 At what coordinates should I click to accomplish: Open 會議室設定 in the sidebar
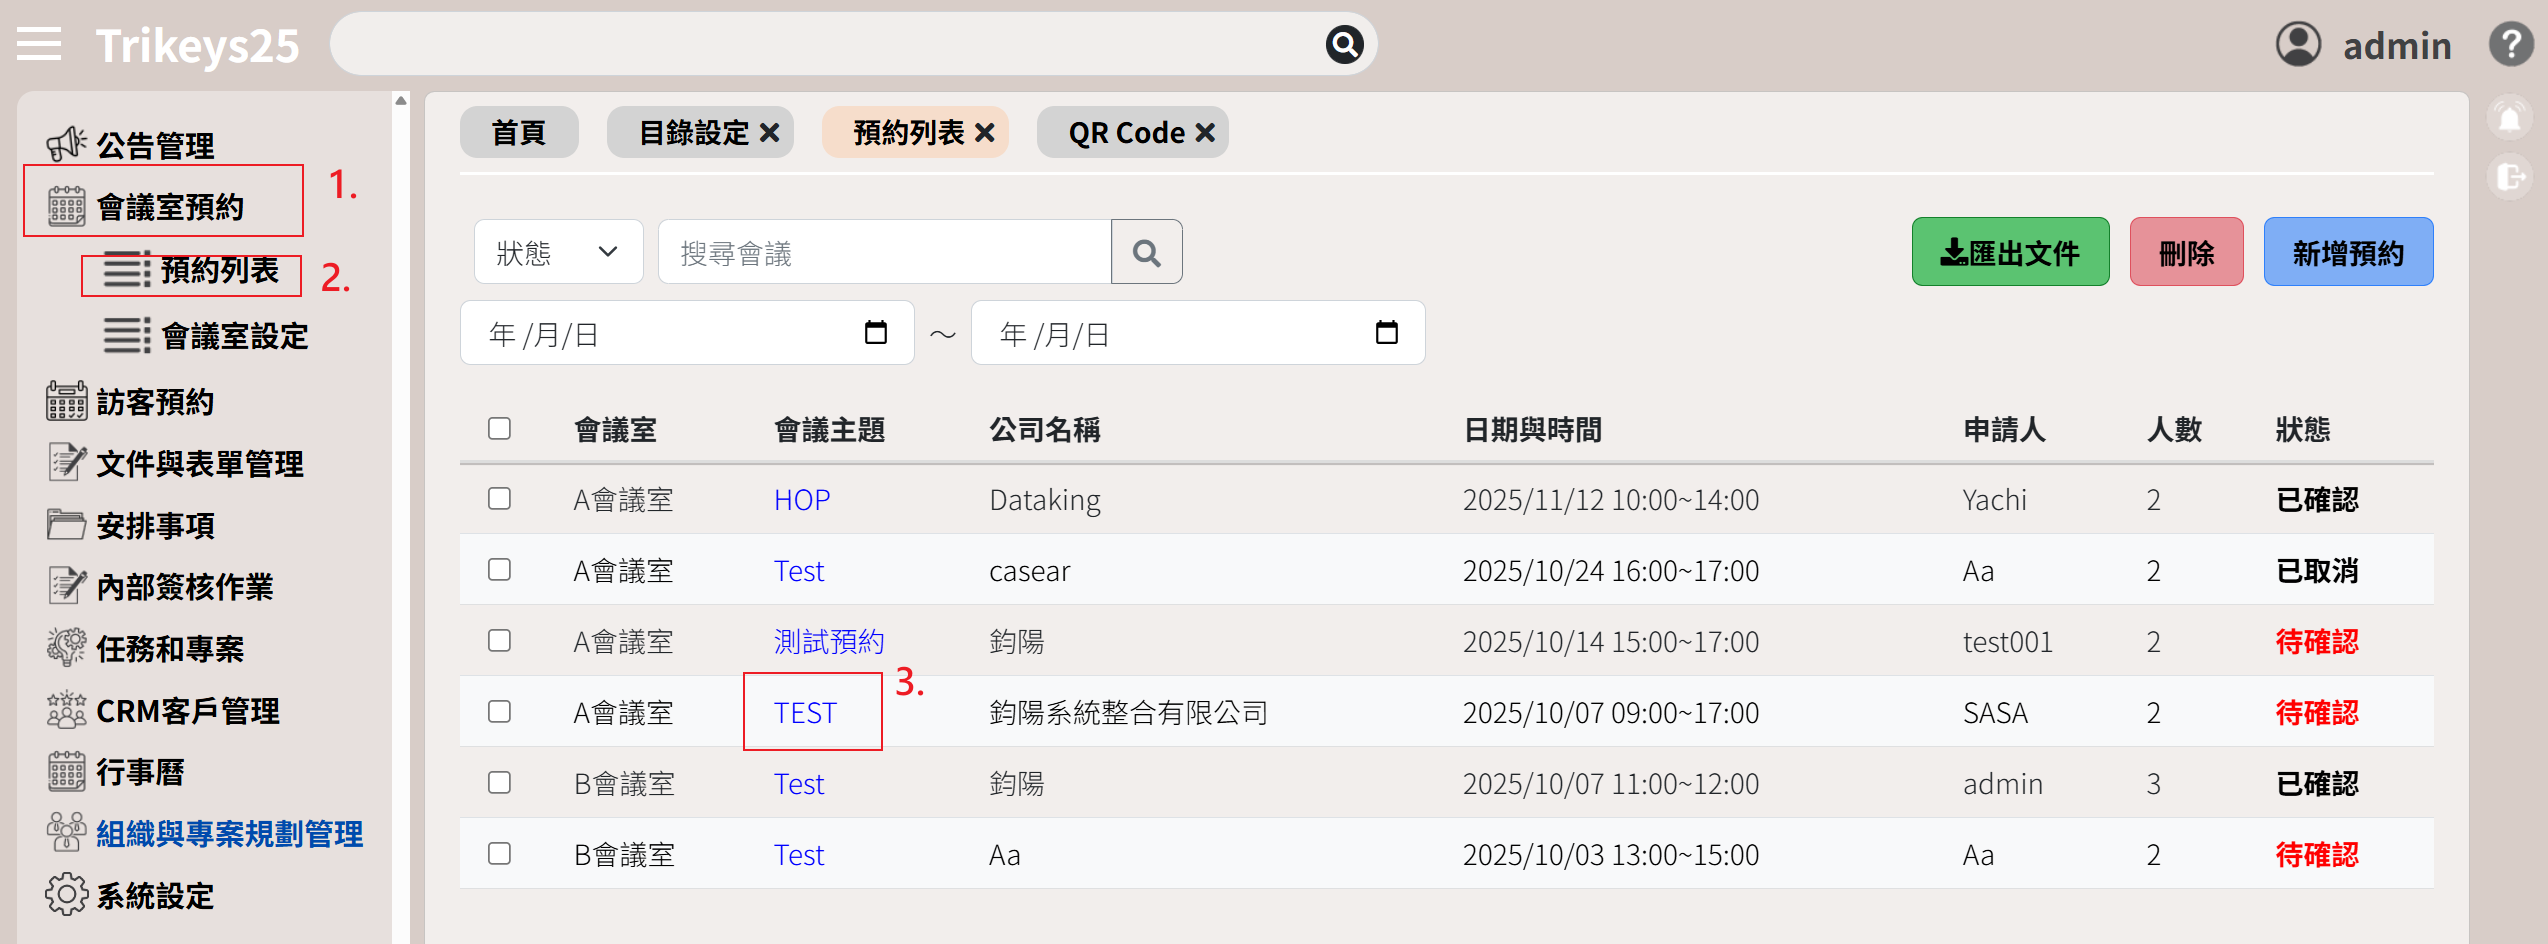(234, 337)
